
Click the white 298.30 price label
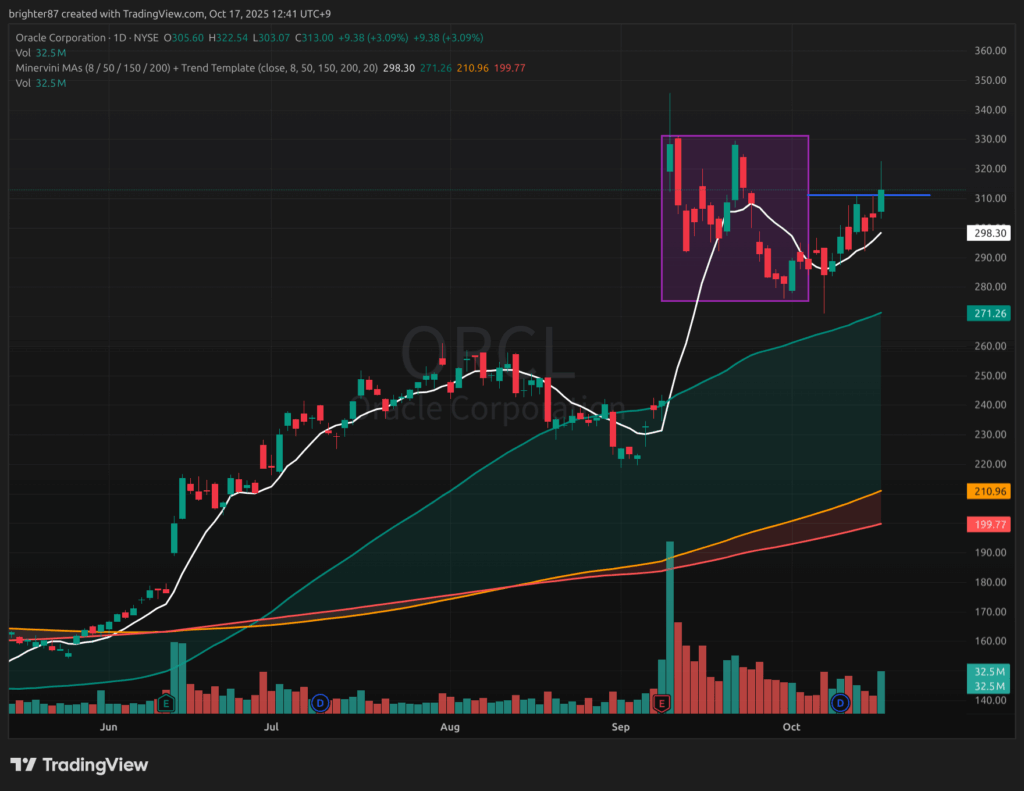989,233
